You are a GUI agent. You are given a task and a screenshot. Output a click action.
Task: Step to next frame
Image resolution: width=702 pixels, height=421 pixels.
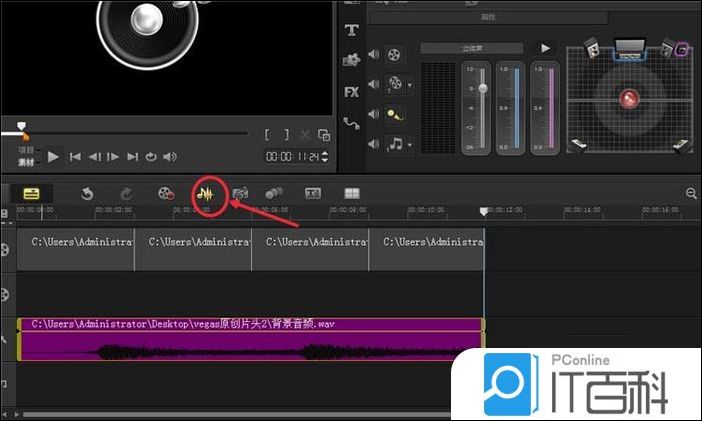(113, 157)
